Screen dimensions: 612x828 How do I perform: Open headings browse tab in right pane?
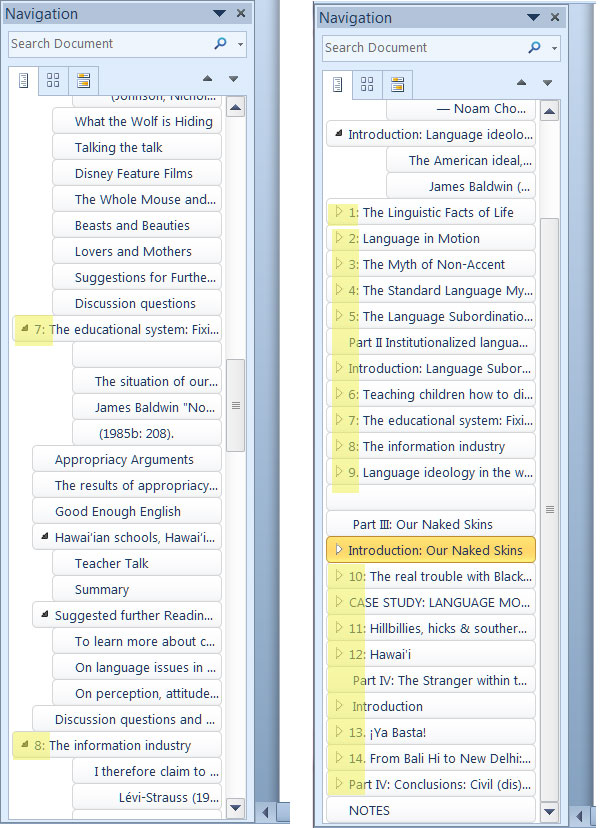[x=337, y=84]
